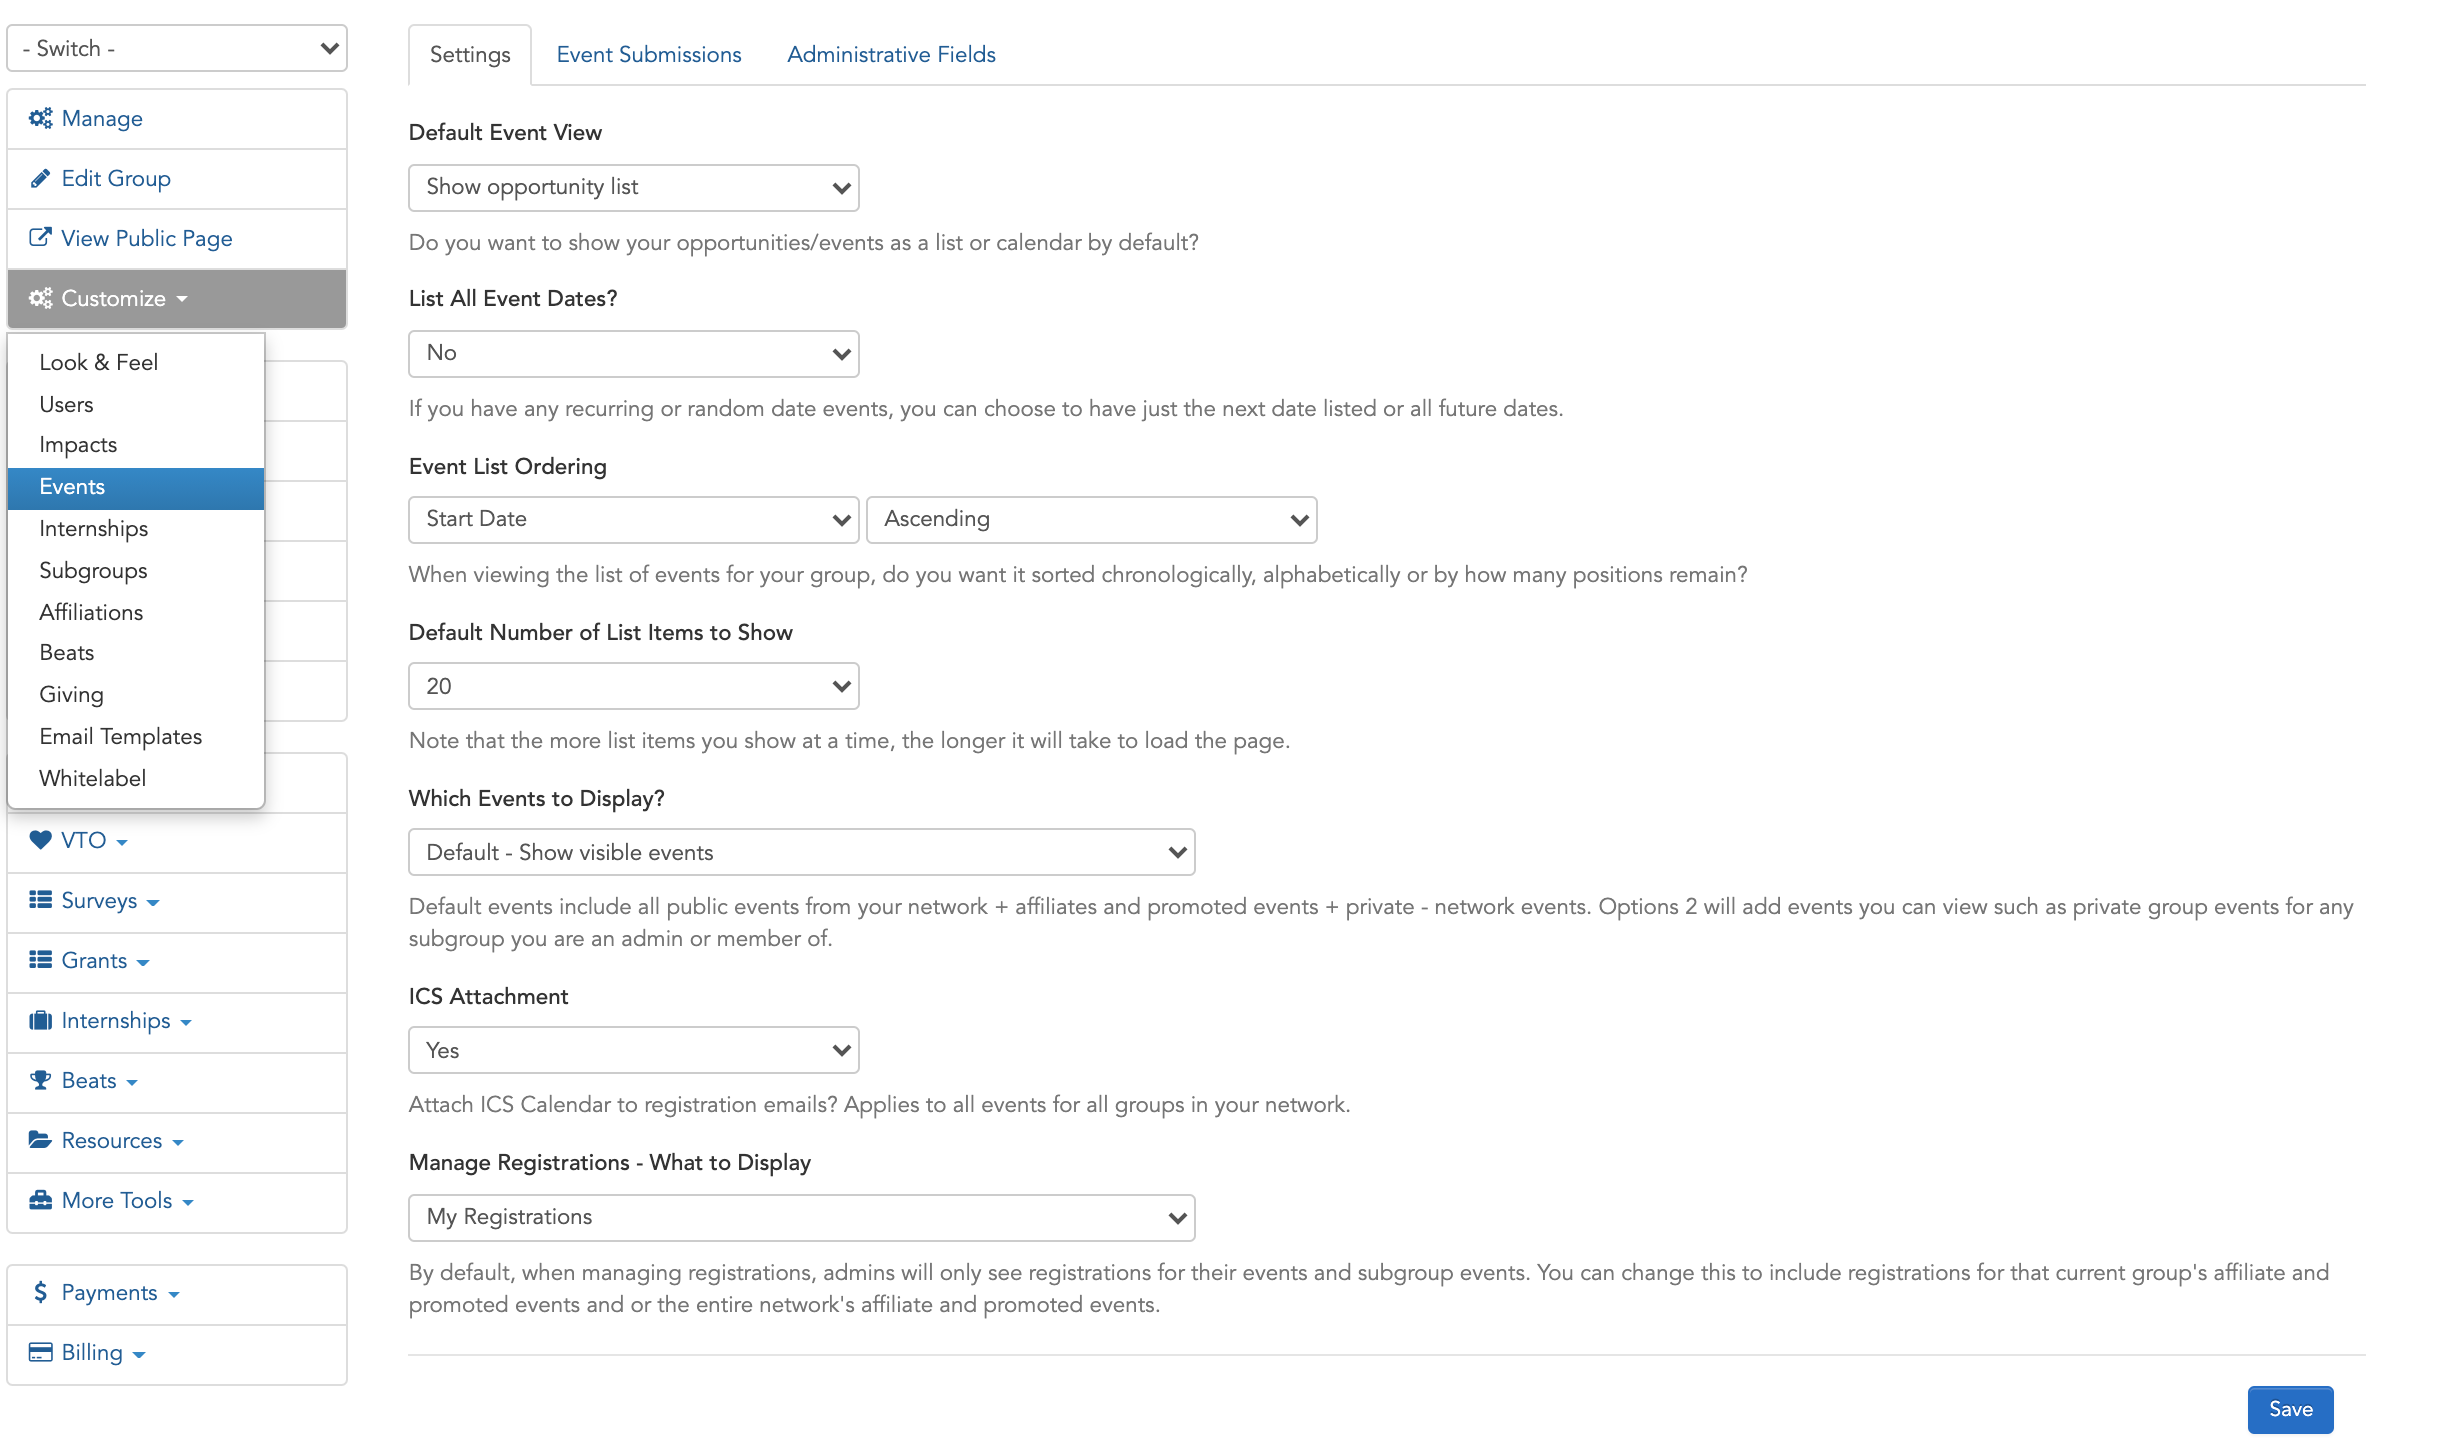Click the Resources folder icon
The height and width of the screenshot is (1438, 2444).
pos(40,1140)
